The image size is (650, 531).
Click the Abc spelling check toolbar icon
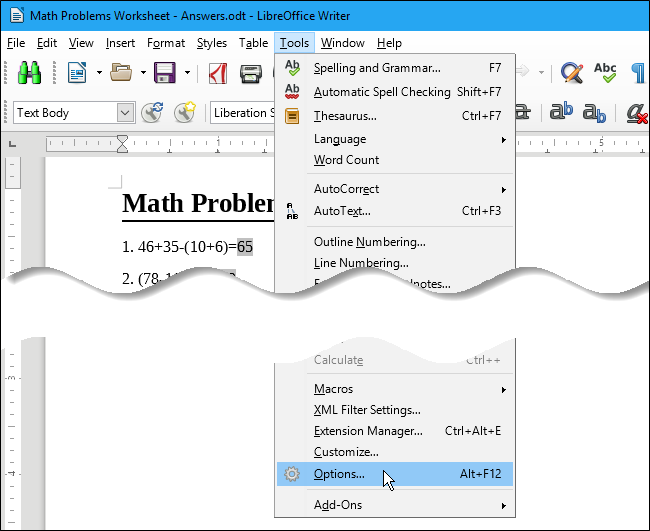point(605,73)
